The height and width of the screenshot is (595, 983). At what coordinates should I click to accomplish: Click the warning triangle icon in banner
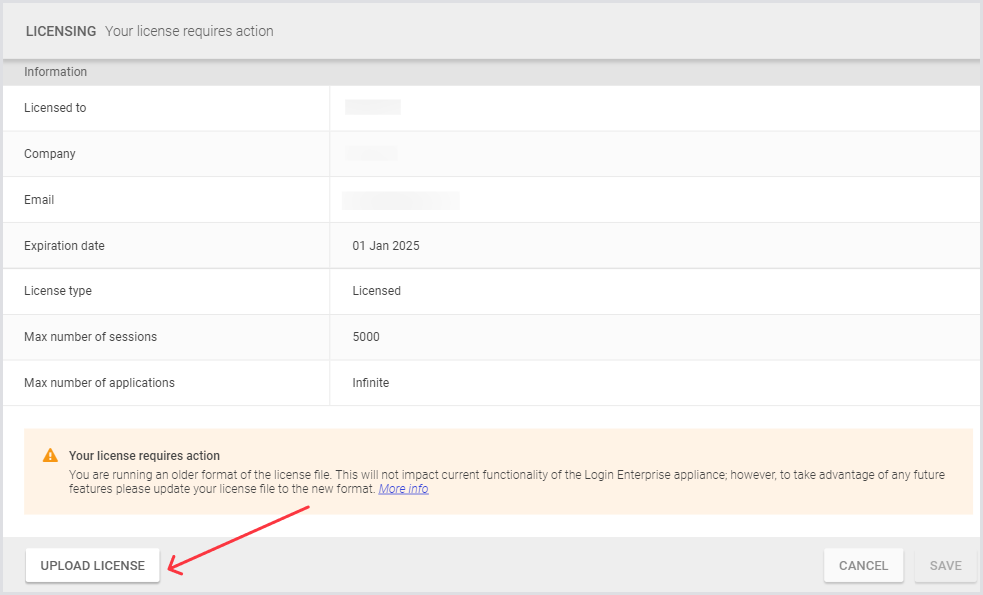(48, 453)
